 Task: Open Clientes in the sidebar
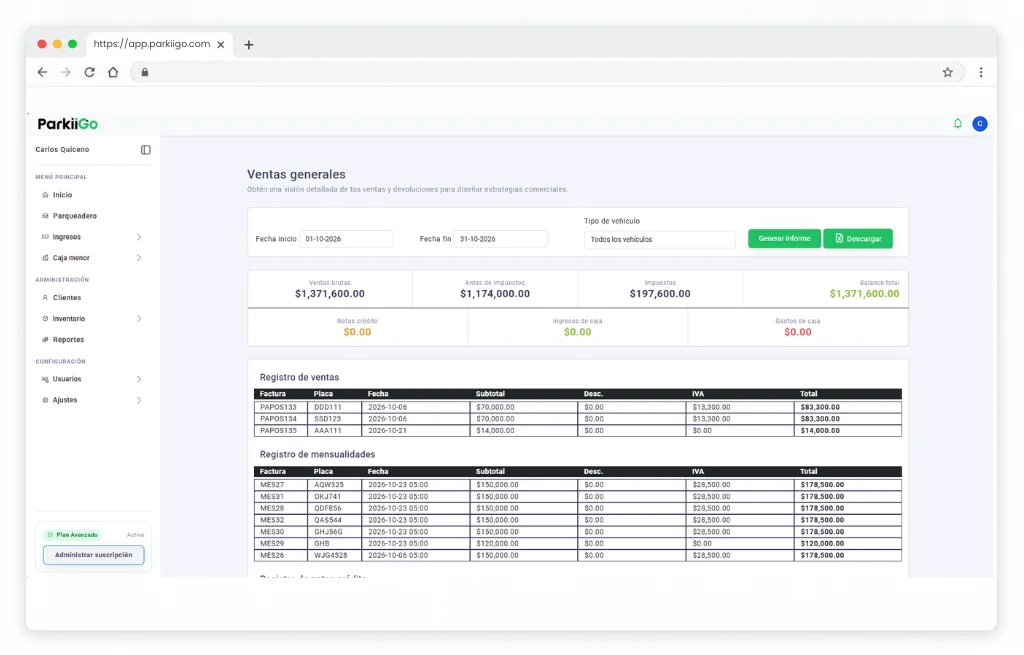click(x=67, y=298)
